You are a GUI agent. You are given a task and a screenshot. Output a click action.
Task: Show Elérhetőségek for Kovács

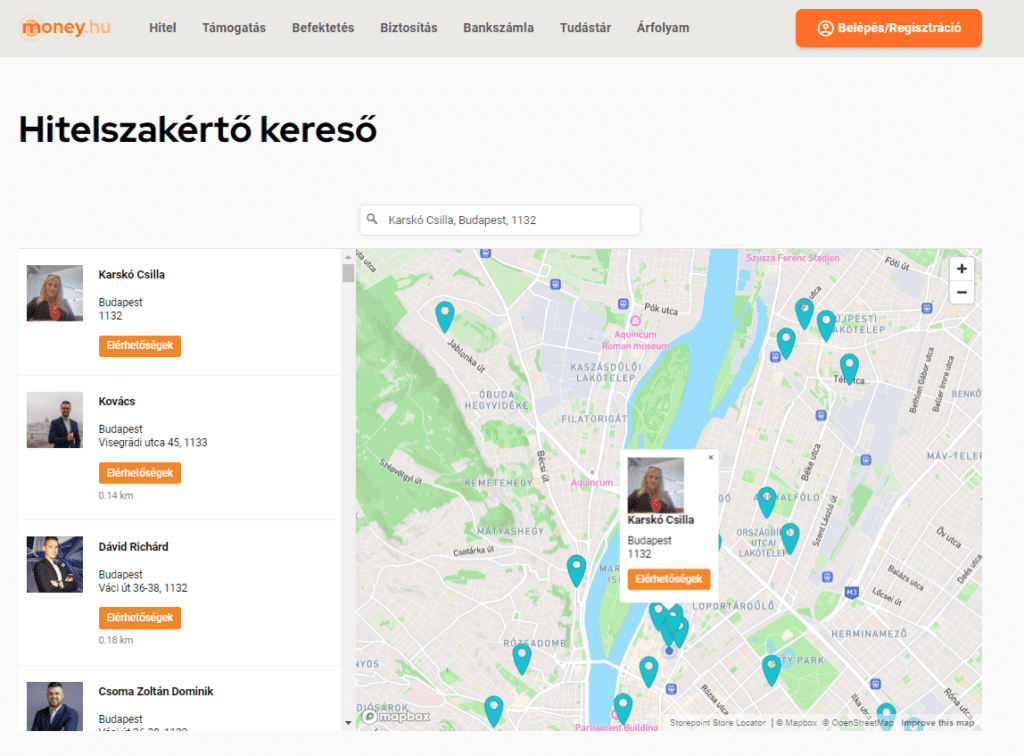tap(140, 473)
